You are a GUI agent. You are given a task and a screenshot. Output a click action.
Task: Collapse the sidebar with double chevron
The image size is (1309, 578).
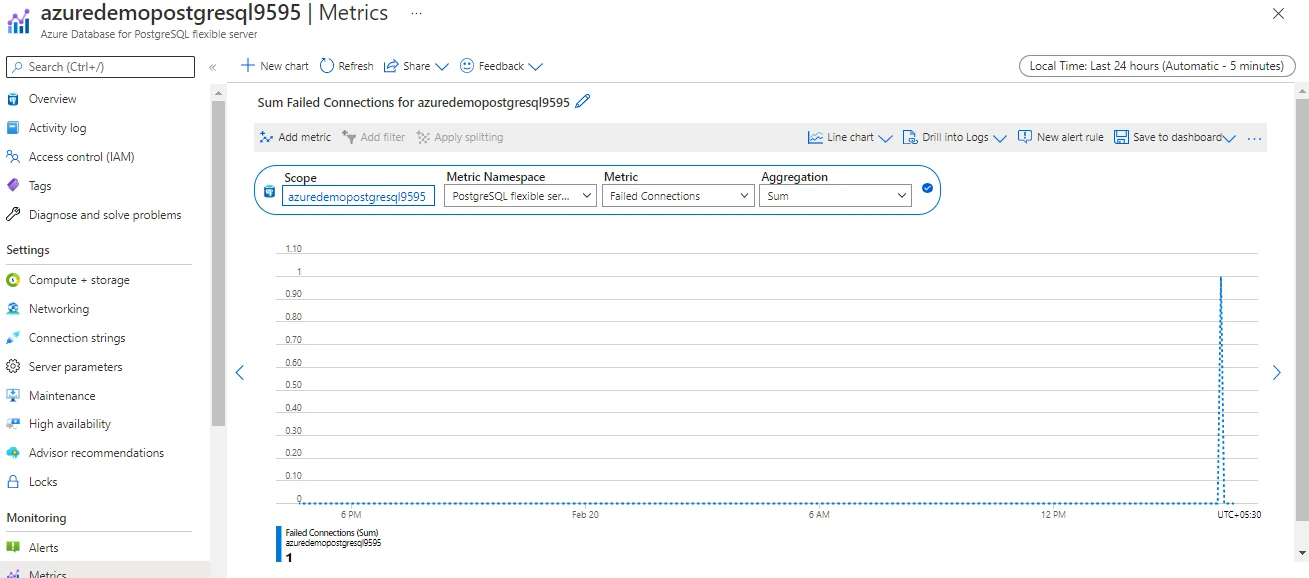coord(212,67)
